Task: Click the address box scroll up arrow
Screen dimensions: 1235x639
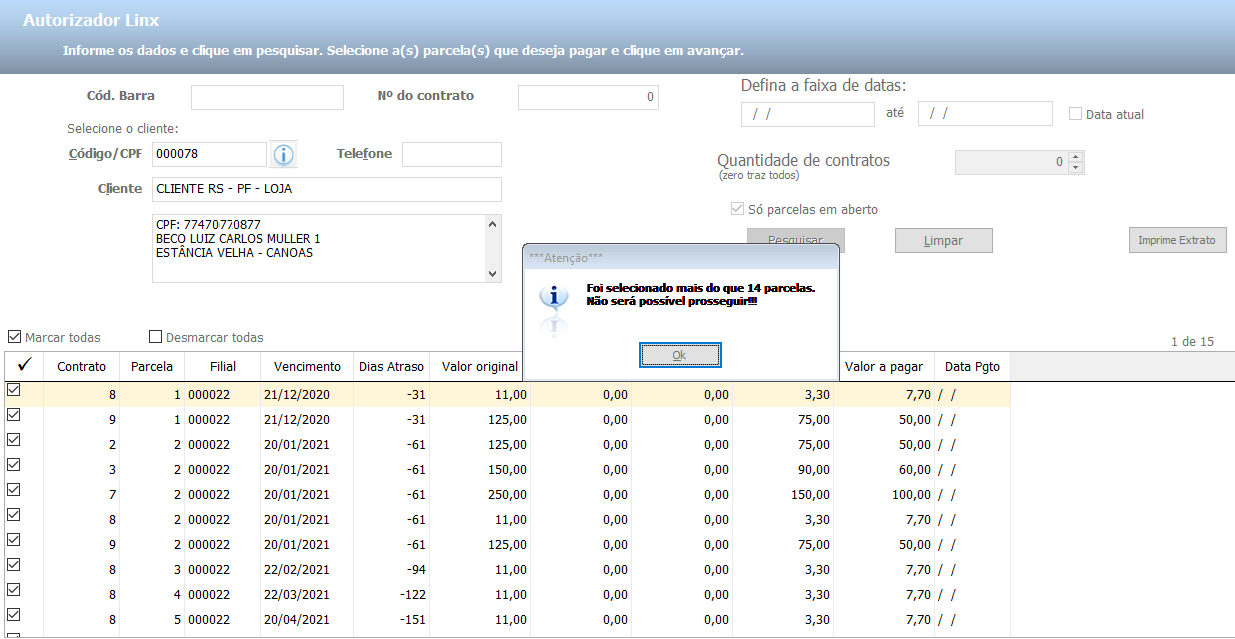Action: (x=492, y=225)
